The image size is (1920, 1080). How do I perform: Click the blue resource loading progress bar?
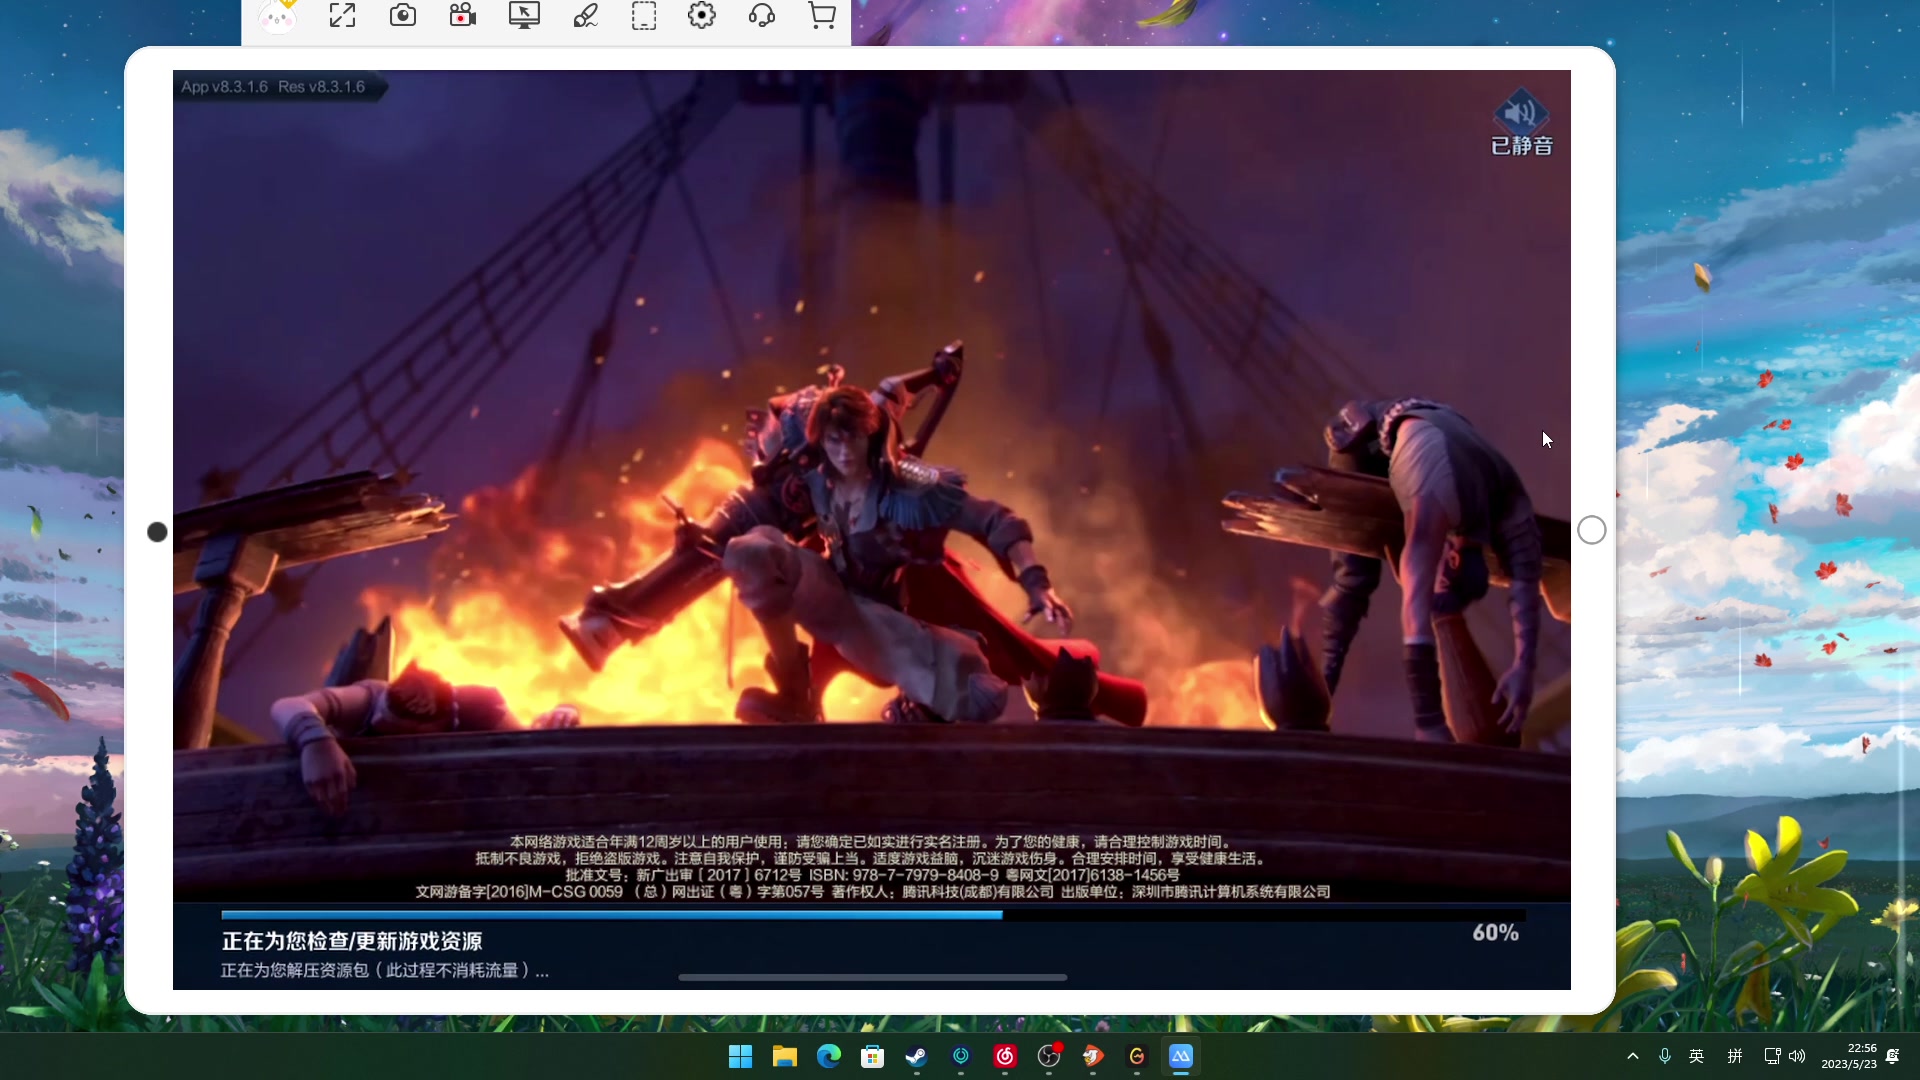pyautogui.click(x=873, y=914)
